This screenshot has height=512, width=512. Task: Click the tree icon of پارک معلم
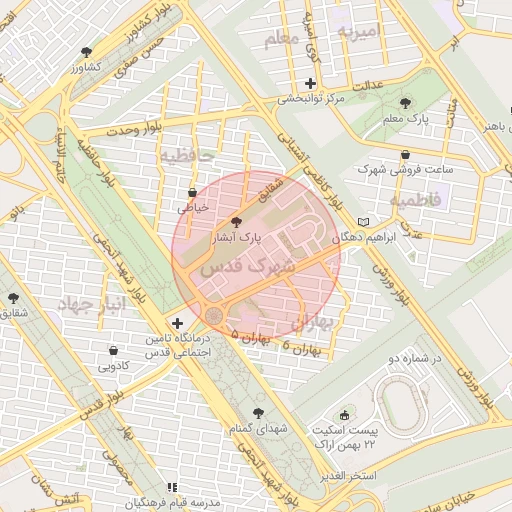405,104
